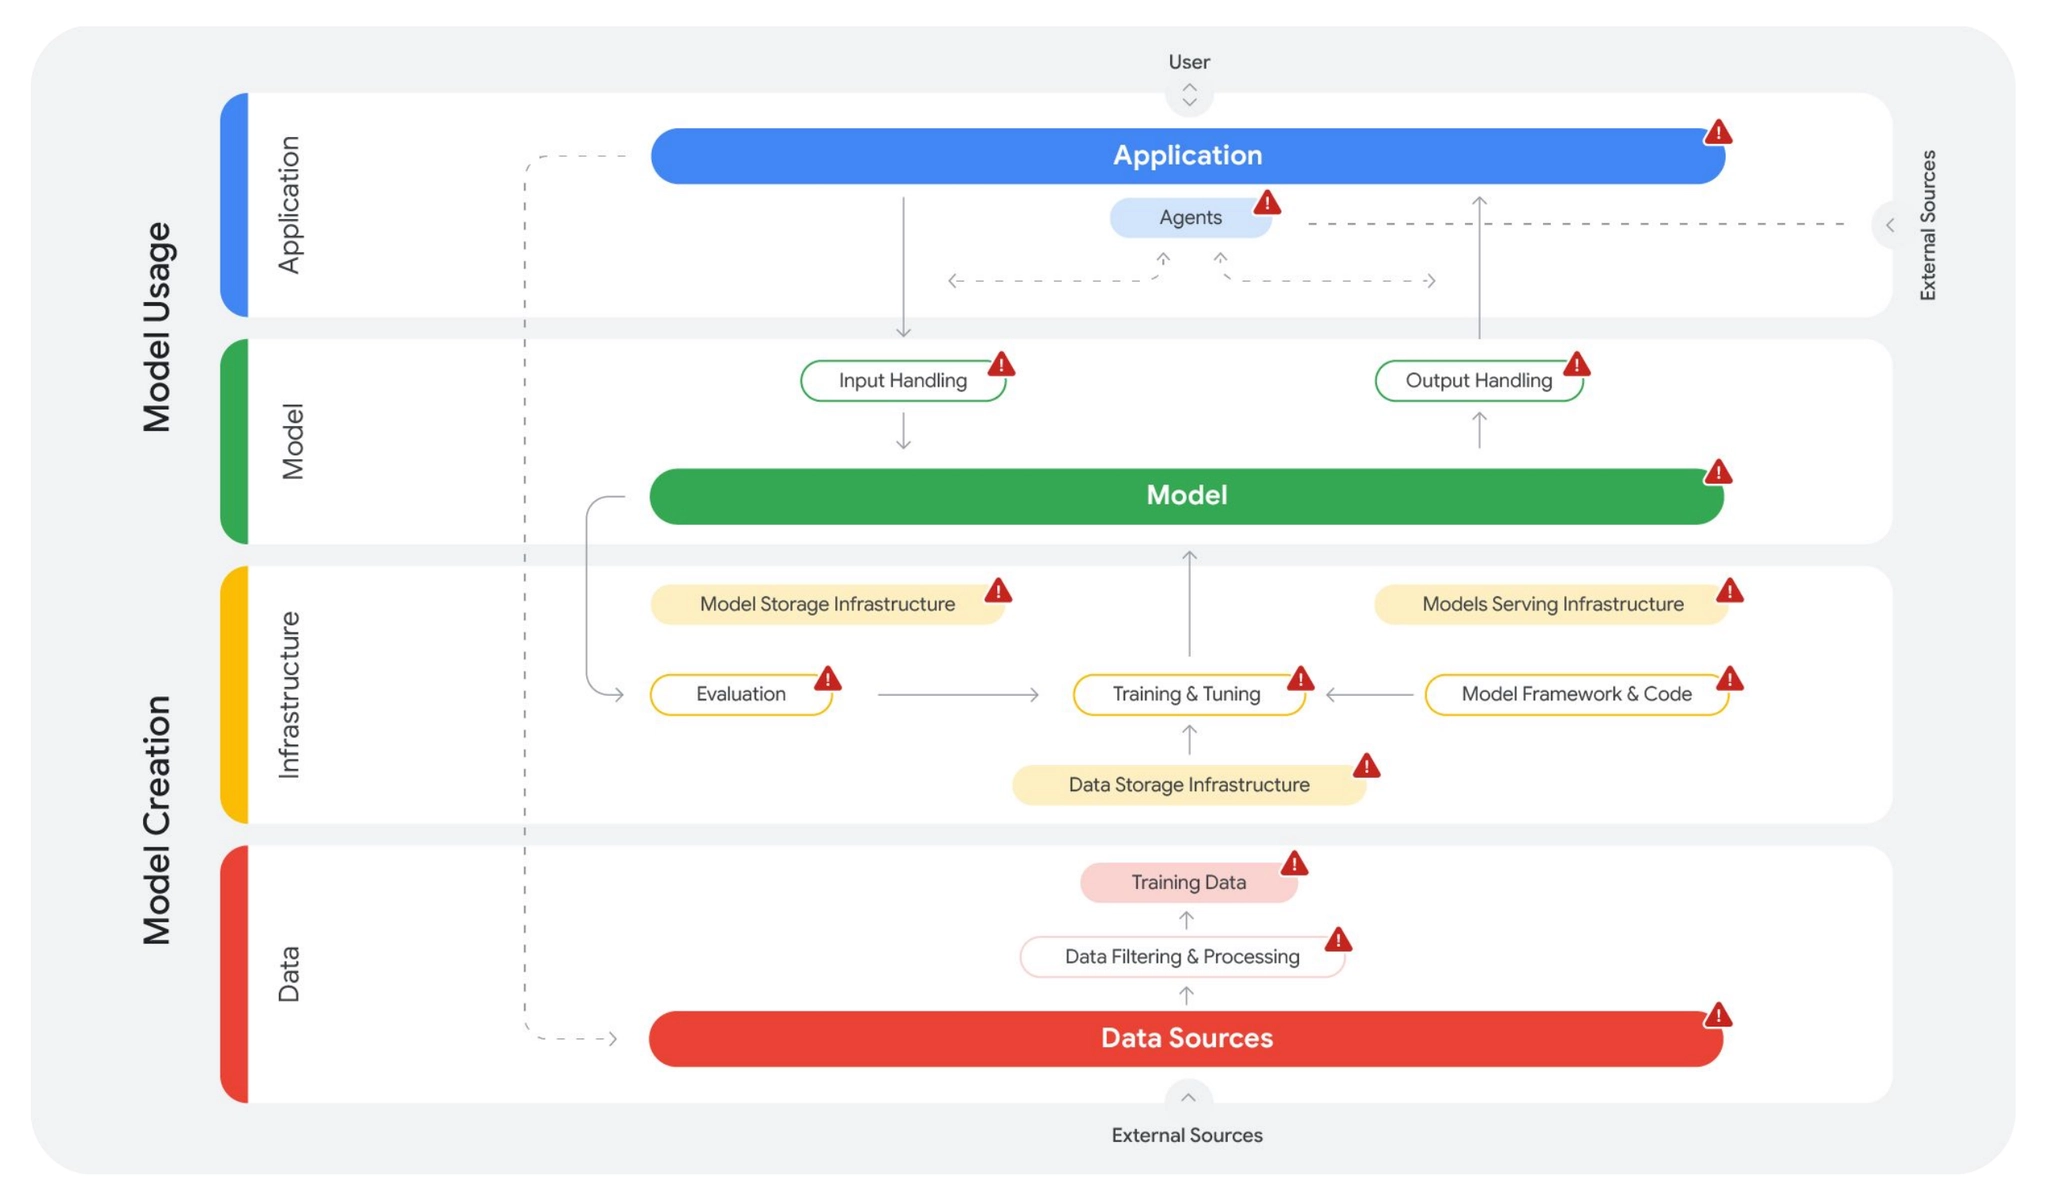Click the warning icon on Training & Tuning
2048x1192 pixels.
[x=1300, y=679]
